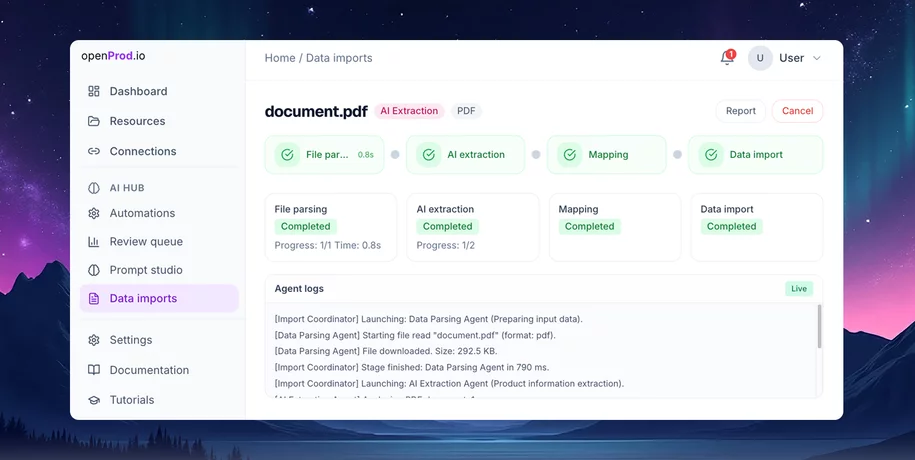Image resolution: width=915 pixels, height=460 pixels.
Task: Click the Documentation book icon
Action: [94, 370]
